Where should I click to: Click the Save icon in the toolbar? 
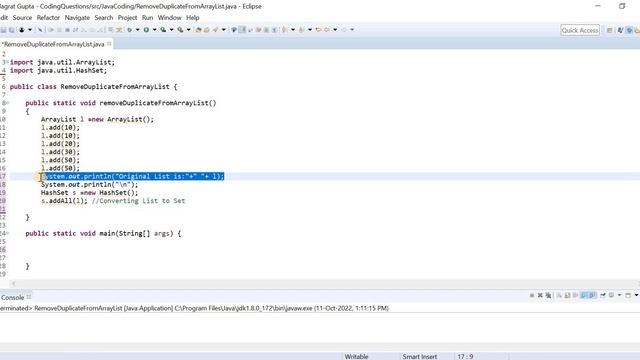pos(3,30)
